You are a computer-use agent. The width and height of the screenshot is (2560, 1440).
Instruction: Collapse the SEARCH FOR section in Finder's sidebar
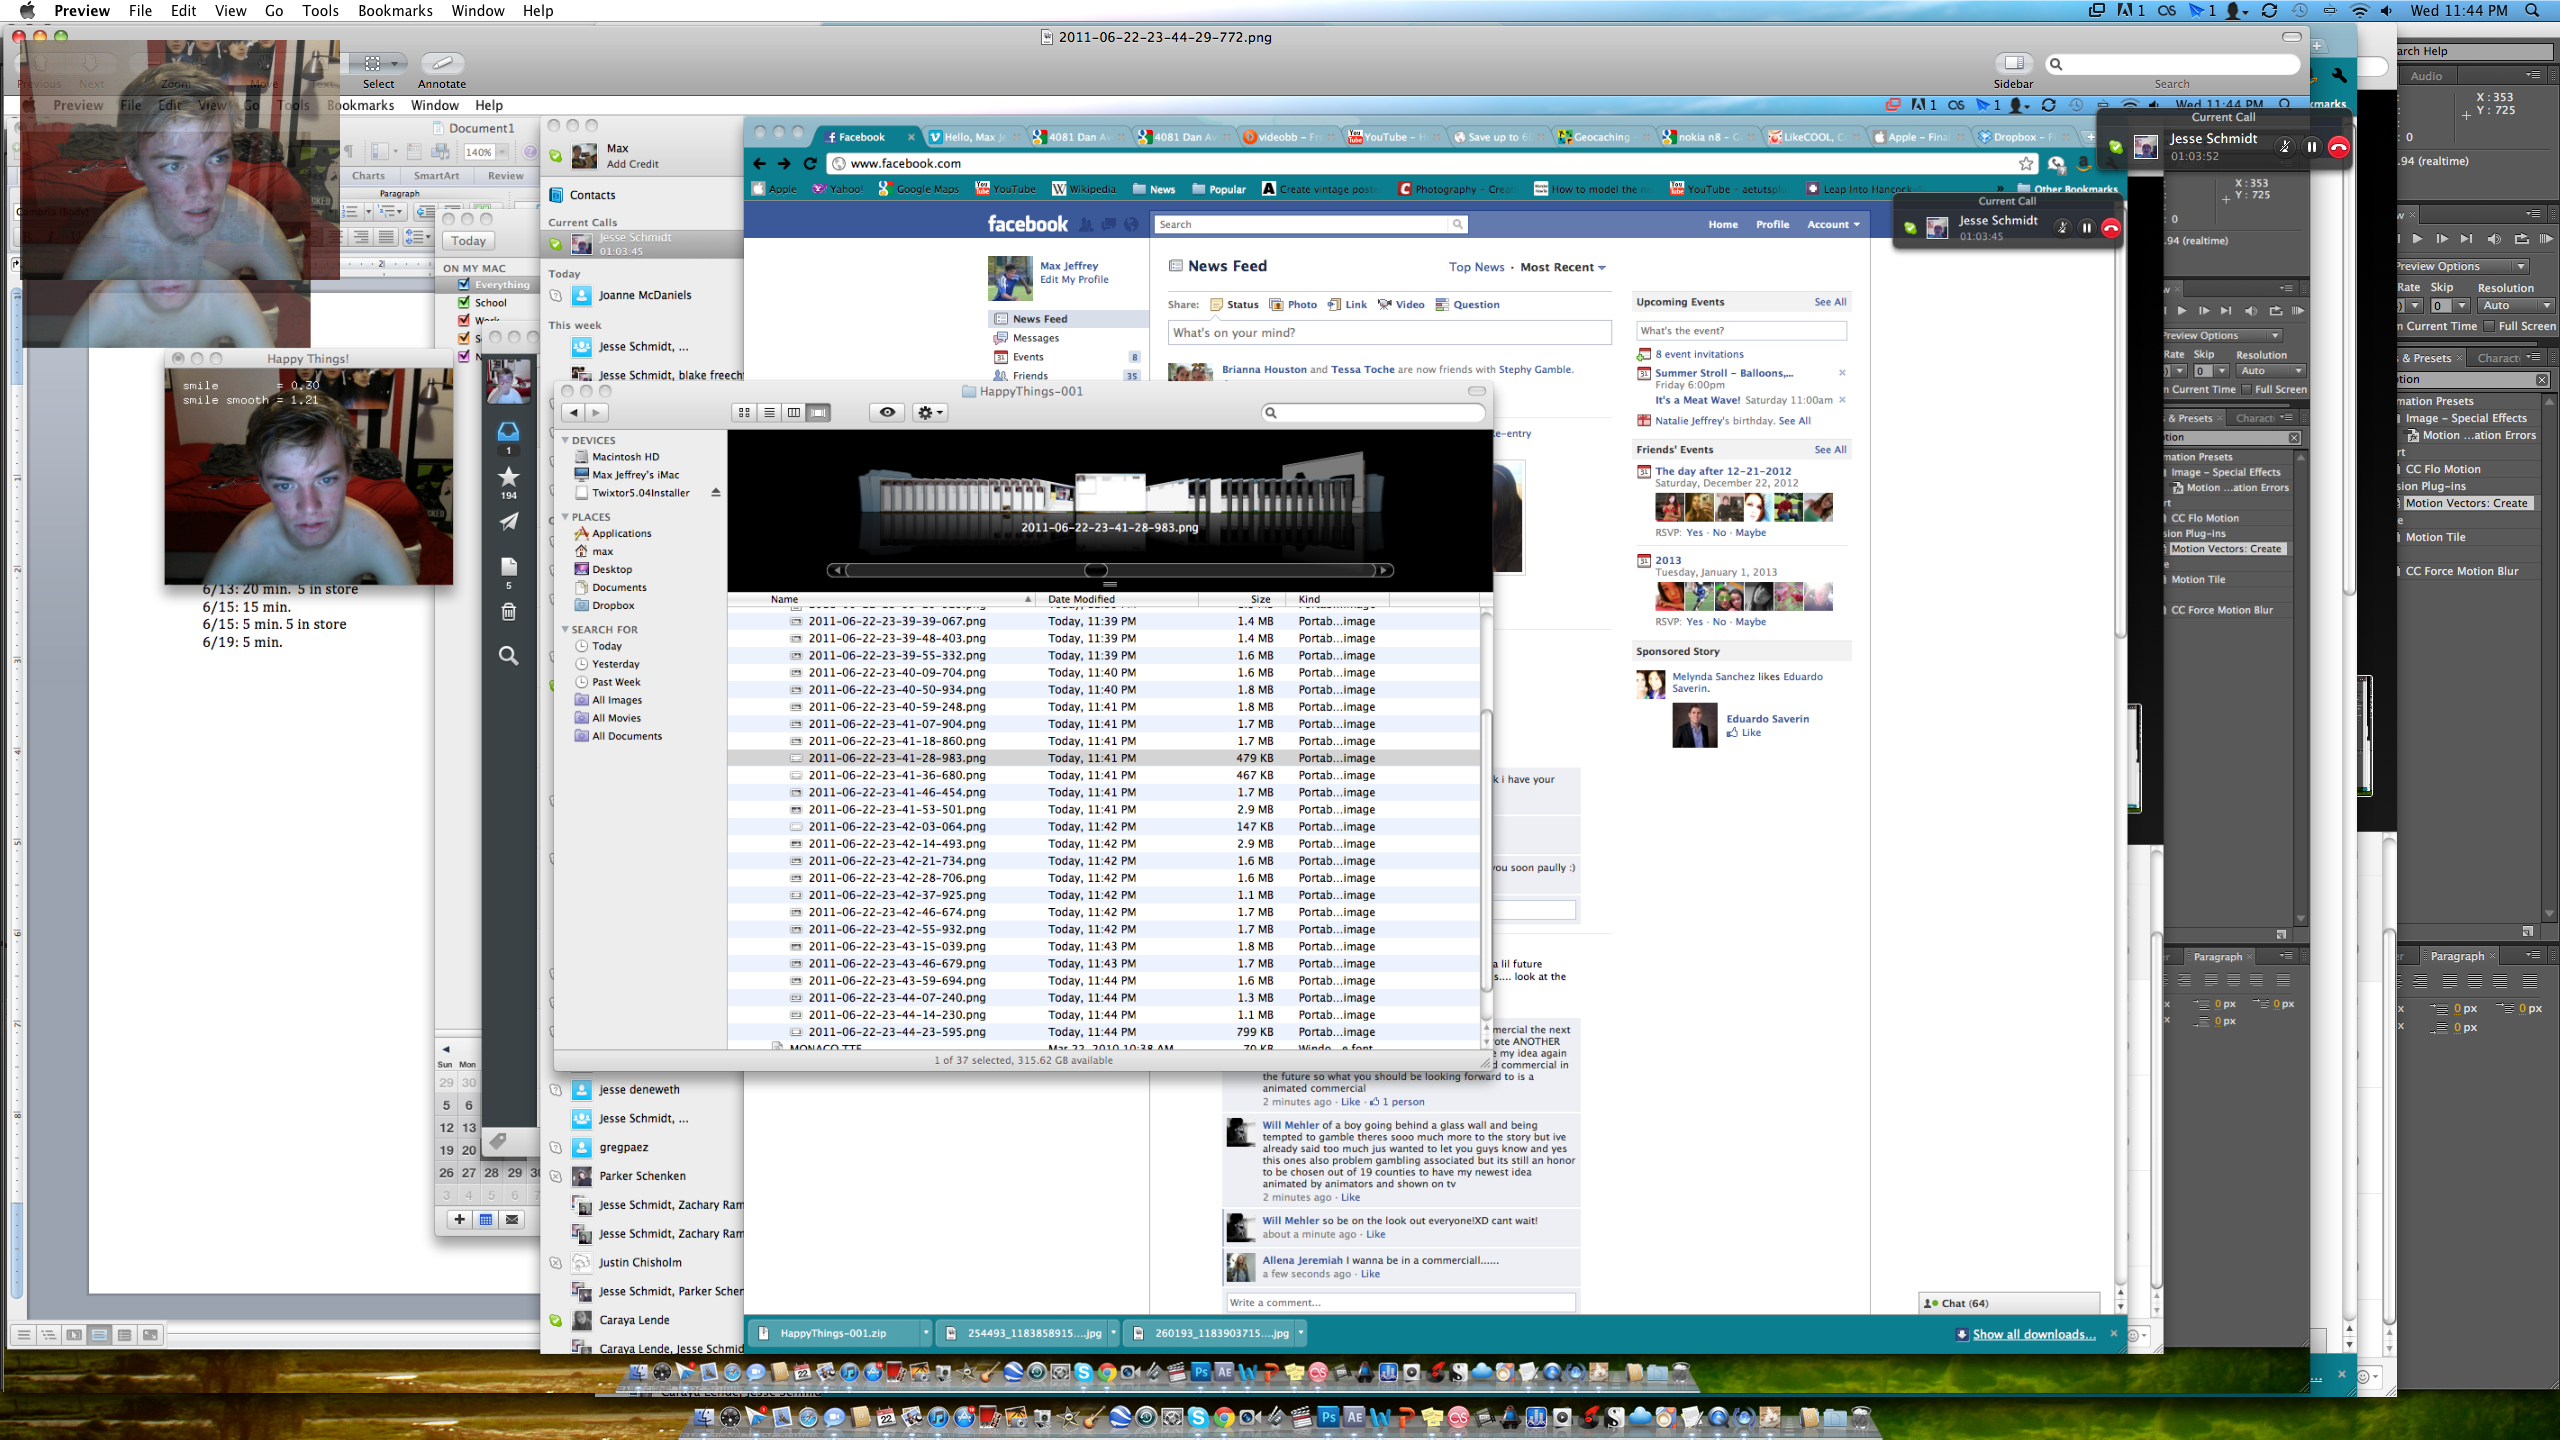[565, 629]
